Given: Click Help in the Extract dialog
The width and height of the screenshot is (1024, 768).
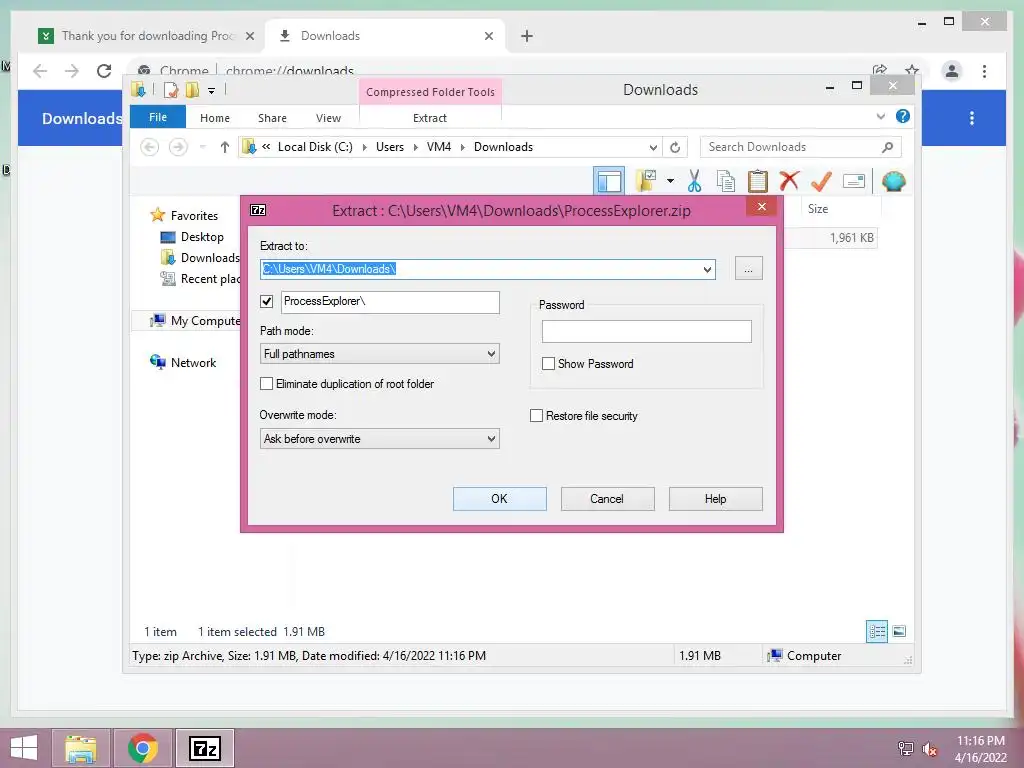Looking at the screenshot, I should click(x=716, y=499).
